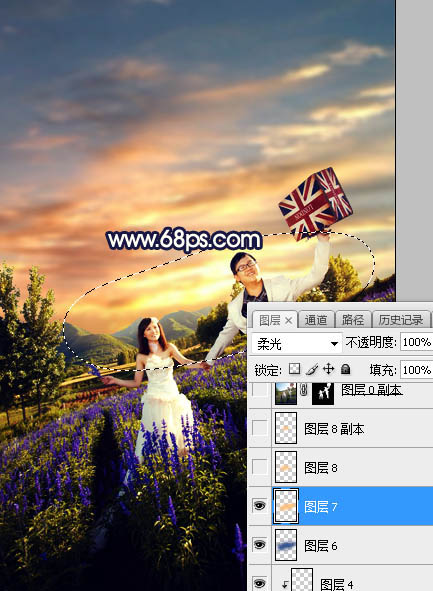Click the lock position move icon

pos(329,369)
